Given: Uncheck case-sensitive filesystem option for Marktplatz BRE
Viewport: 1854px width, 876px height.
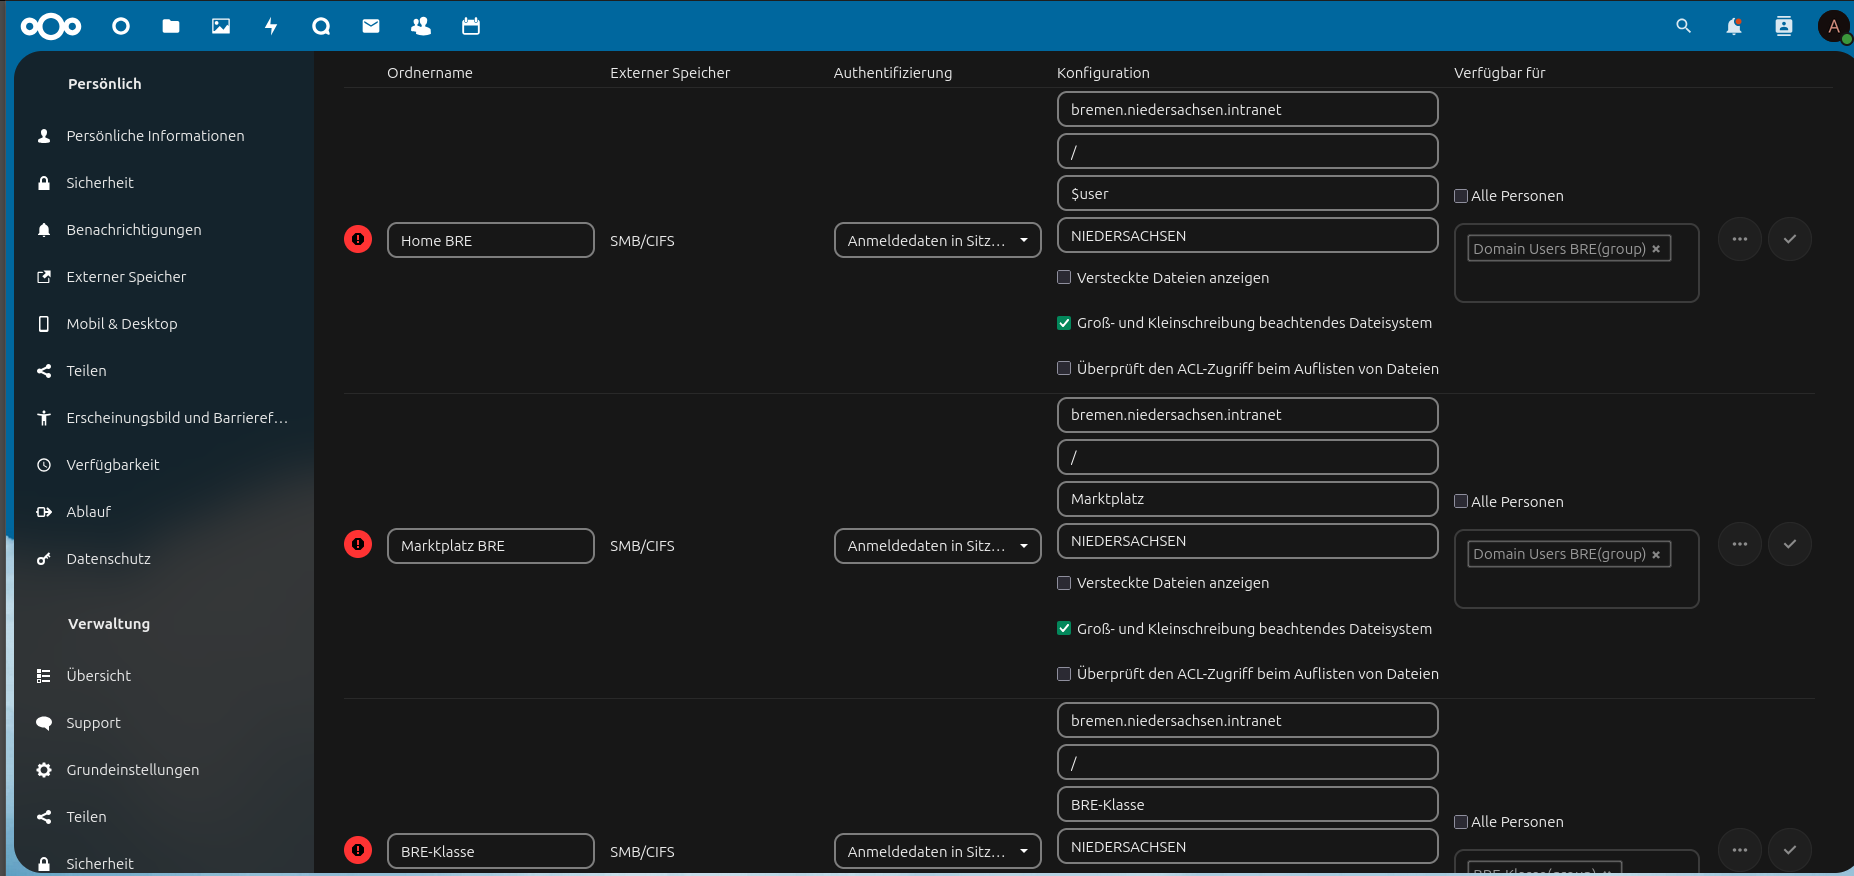Looking at the screenshot, I should 1064,629.
